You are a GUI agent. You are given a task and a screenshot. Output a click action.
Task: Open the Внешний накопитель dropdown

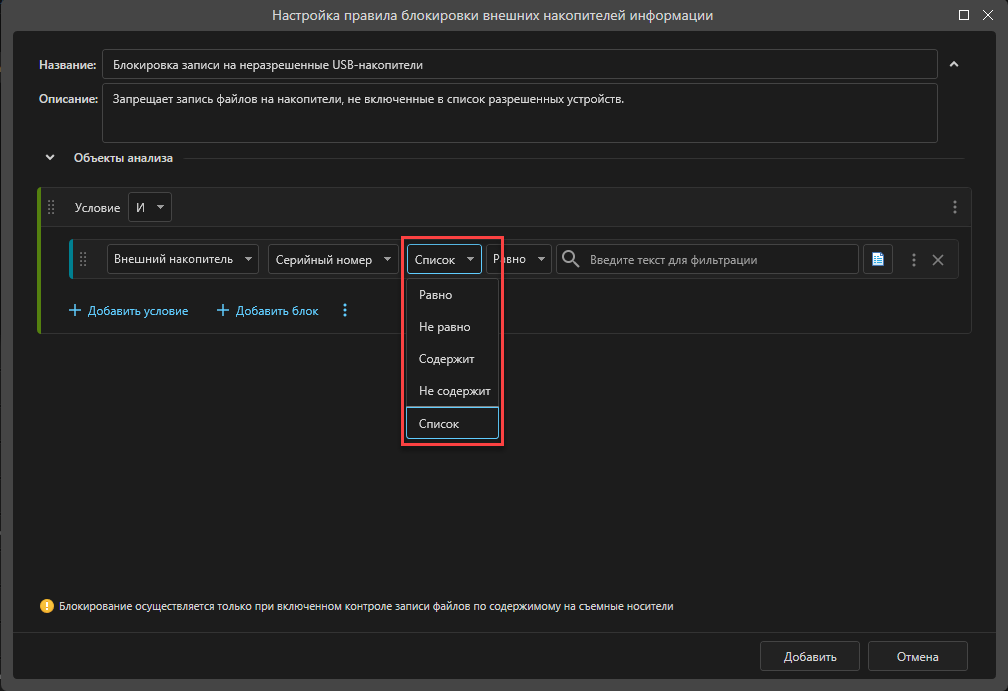click(x=183, y=259)
